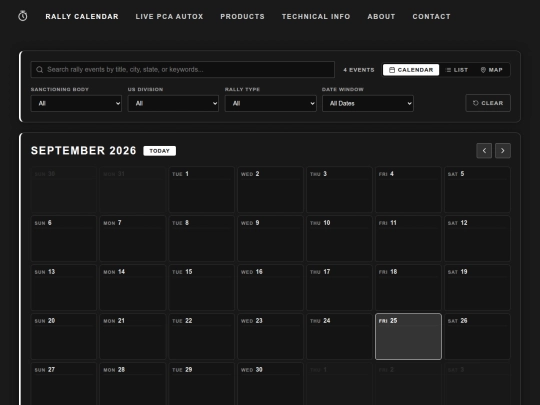Select Sunday September 27 cell

tap(64, 384)
